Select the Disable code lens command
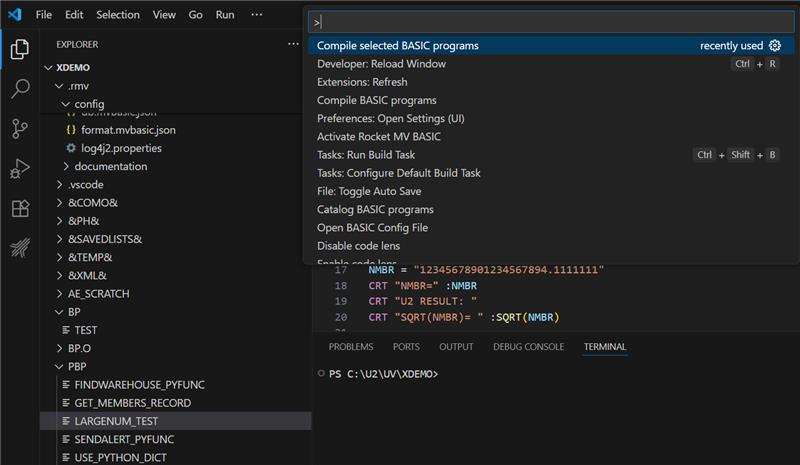Image resolution: width=800 pixels, height=465 pixels. pos(357,246)
